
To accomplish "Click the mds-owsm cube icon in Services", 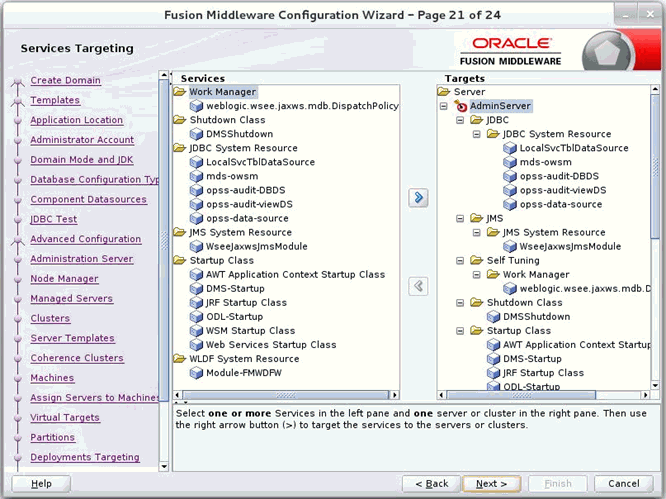I will (x=196, y=176).
